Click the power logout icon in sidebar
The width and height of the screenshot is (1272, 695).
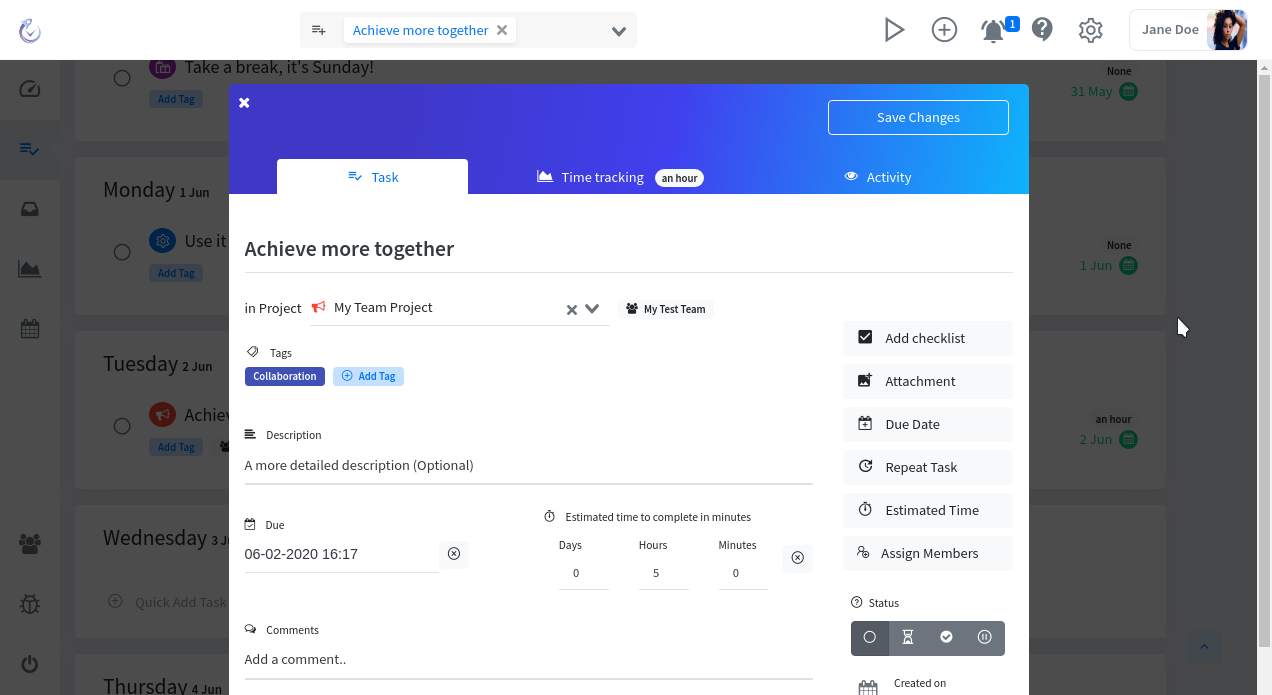tap(30, 664)
